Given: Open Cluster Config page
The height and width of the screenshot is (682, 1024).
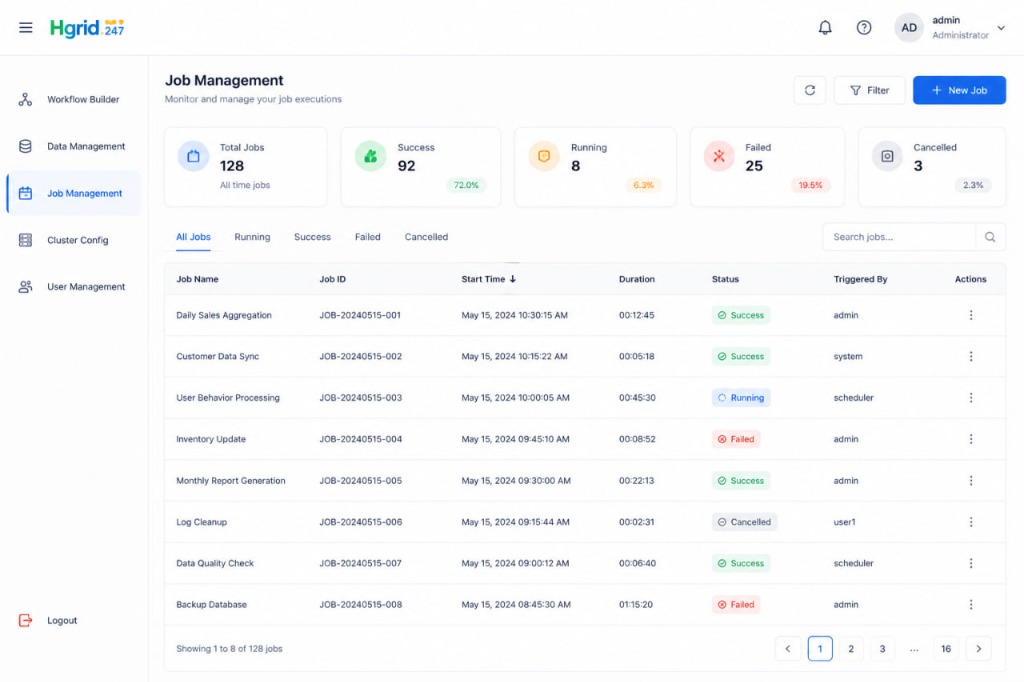Looking at the screenshot, I should click(x=73, y=240).
